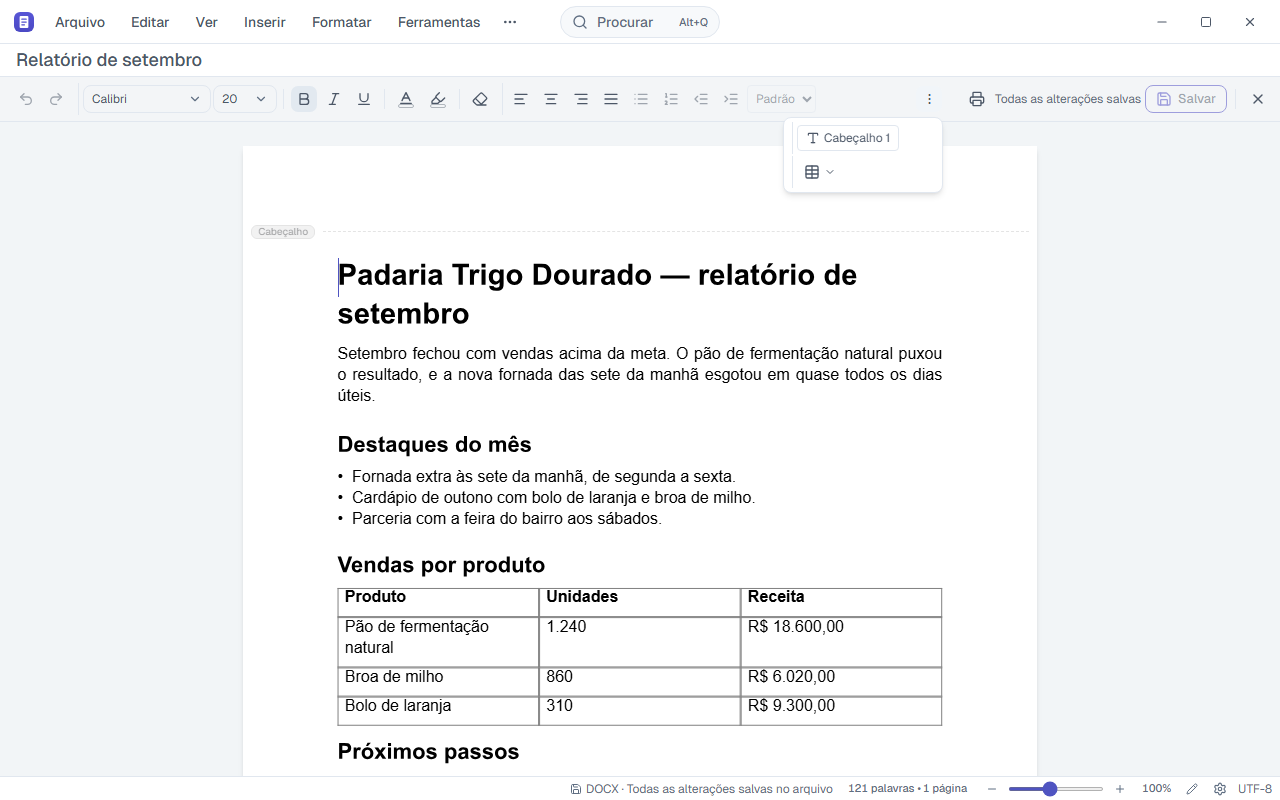Click the undo arrow icon
1280x800 pixels.
pyautogui.click(x=26, y=99)
